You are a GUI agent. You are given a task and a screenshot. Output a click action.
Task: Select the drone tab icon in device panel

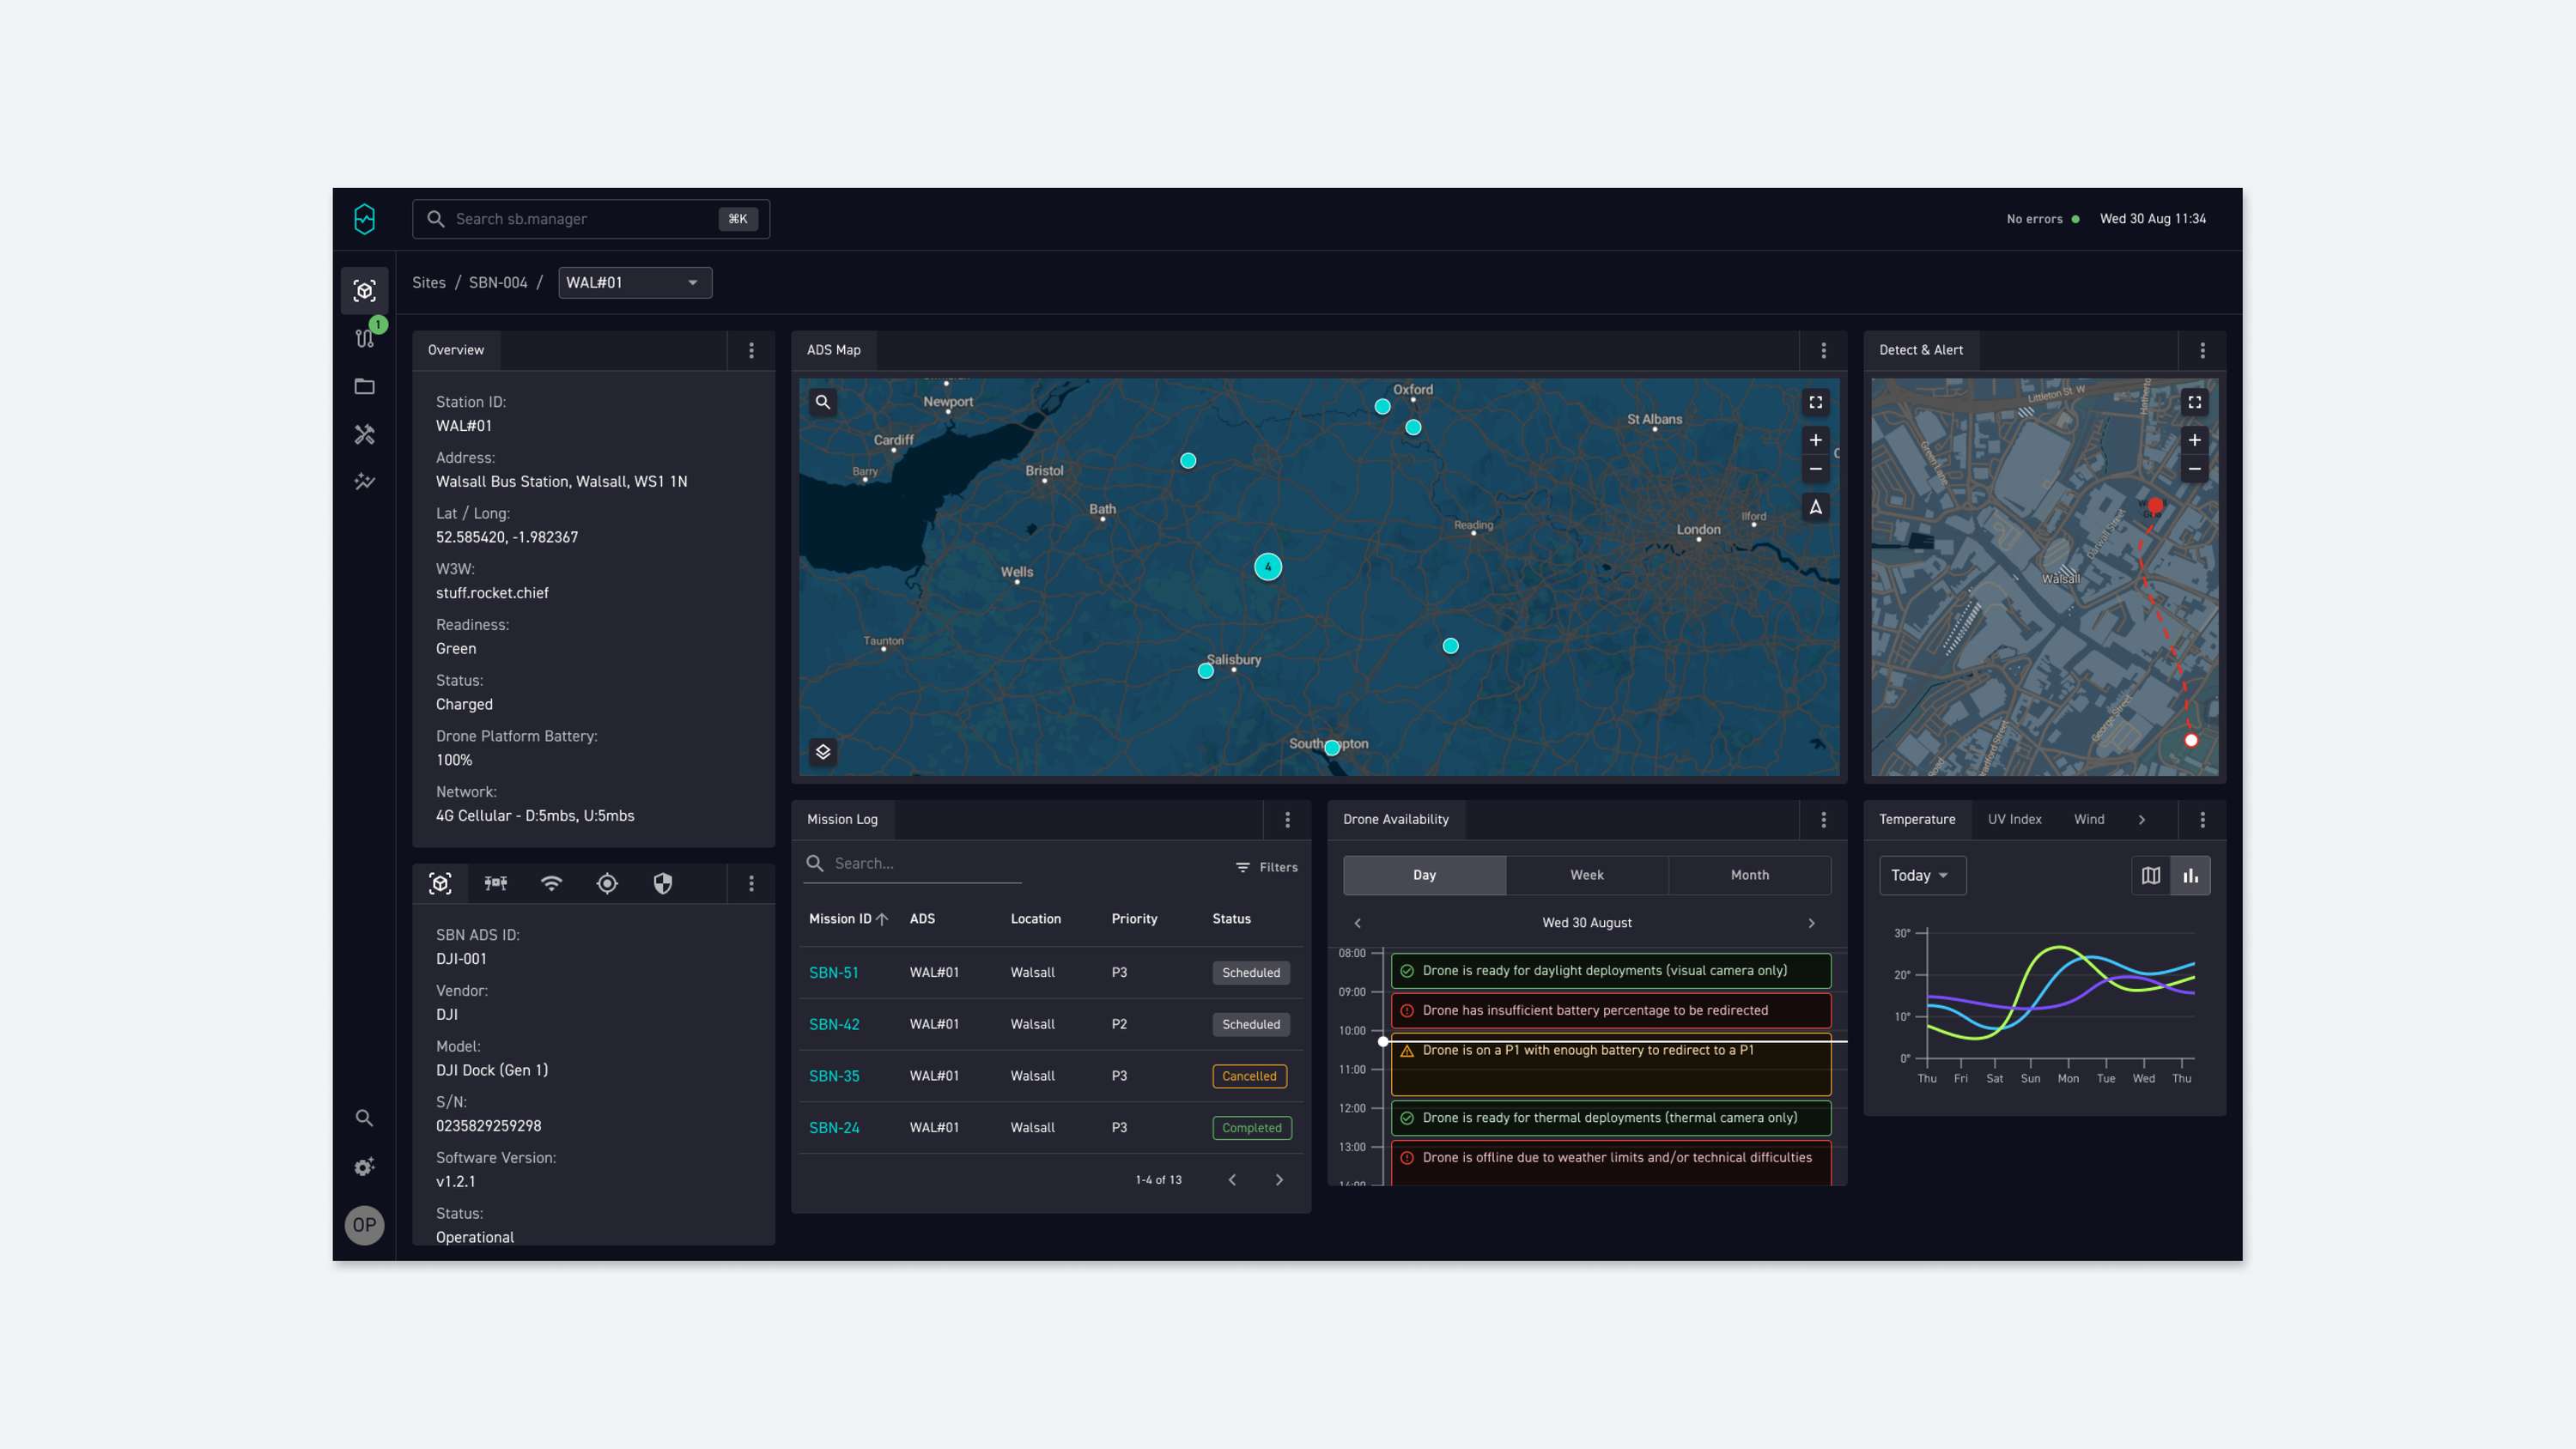496,883
